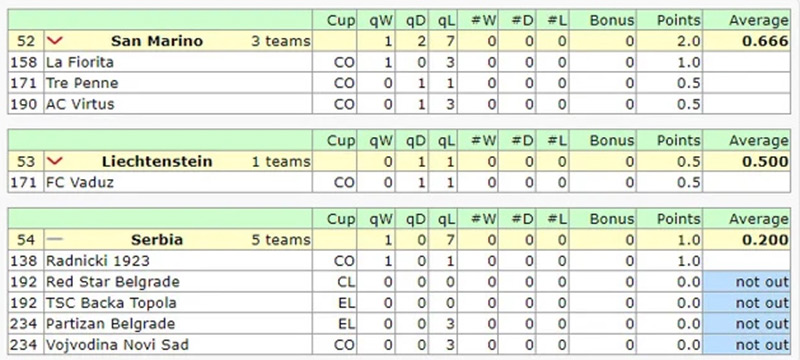Click the "not out" cell for Red Star Belgrade

[747, 282]
